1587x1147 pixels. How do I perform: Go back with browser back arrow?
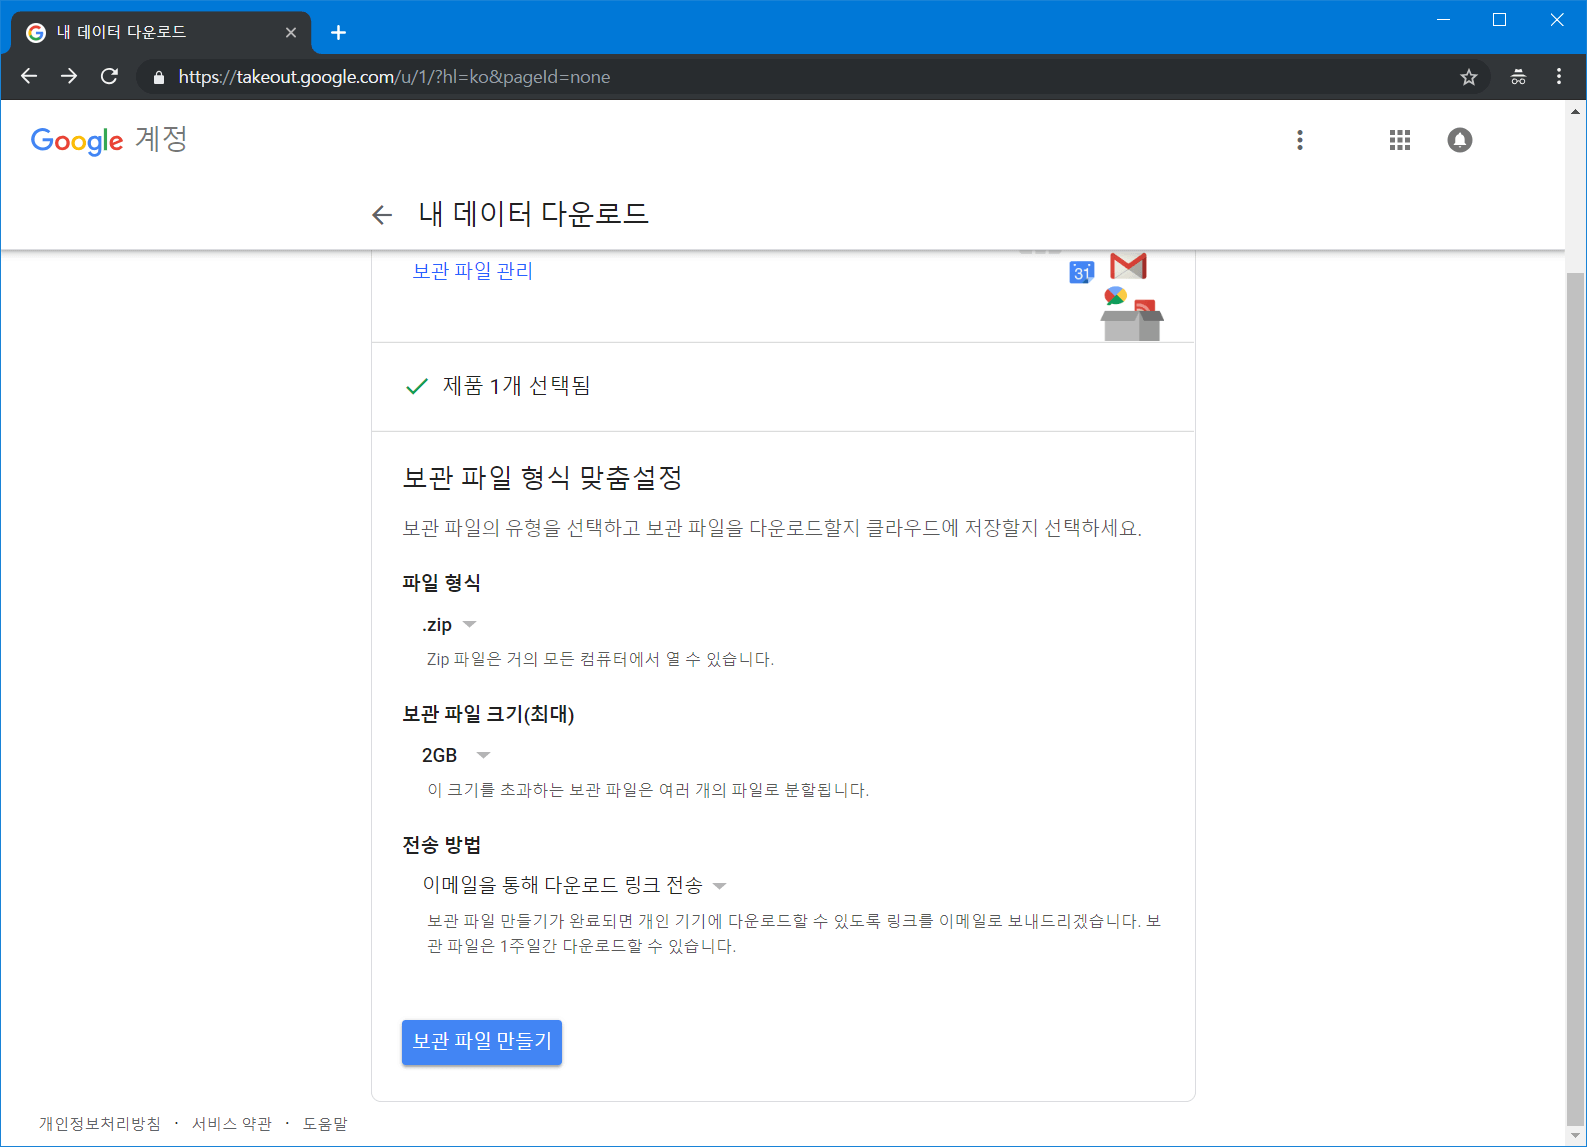29,77
